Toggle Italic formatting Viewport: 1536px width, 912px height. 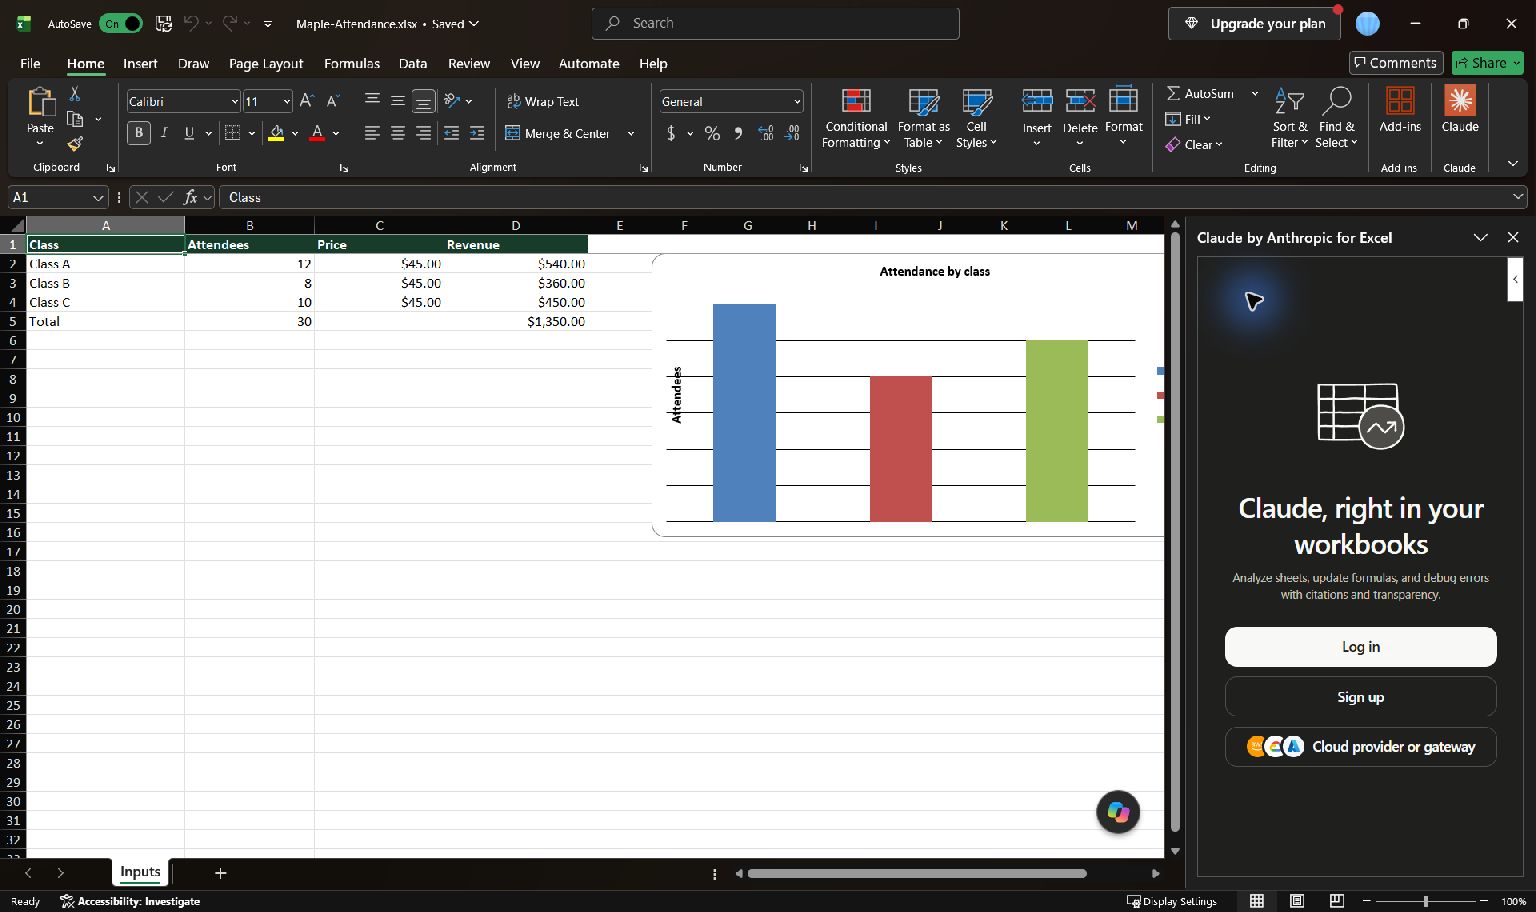coord(163,133)
